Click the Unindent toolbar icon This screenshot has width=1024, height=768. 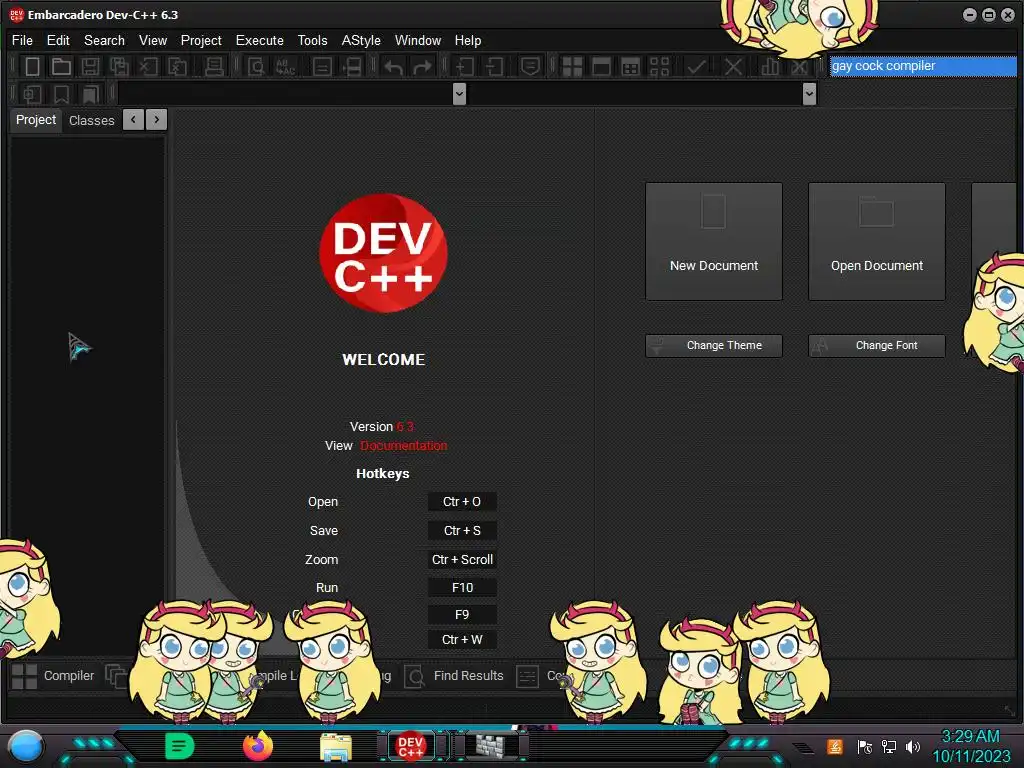pos(494,66)
